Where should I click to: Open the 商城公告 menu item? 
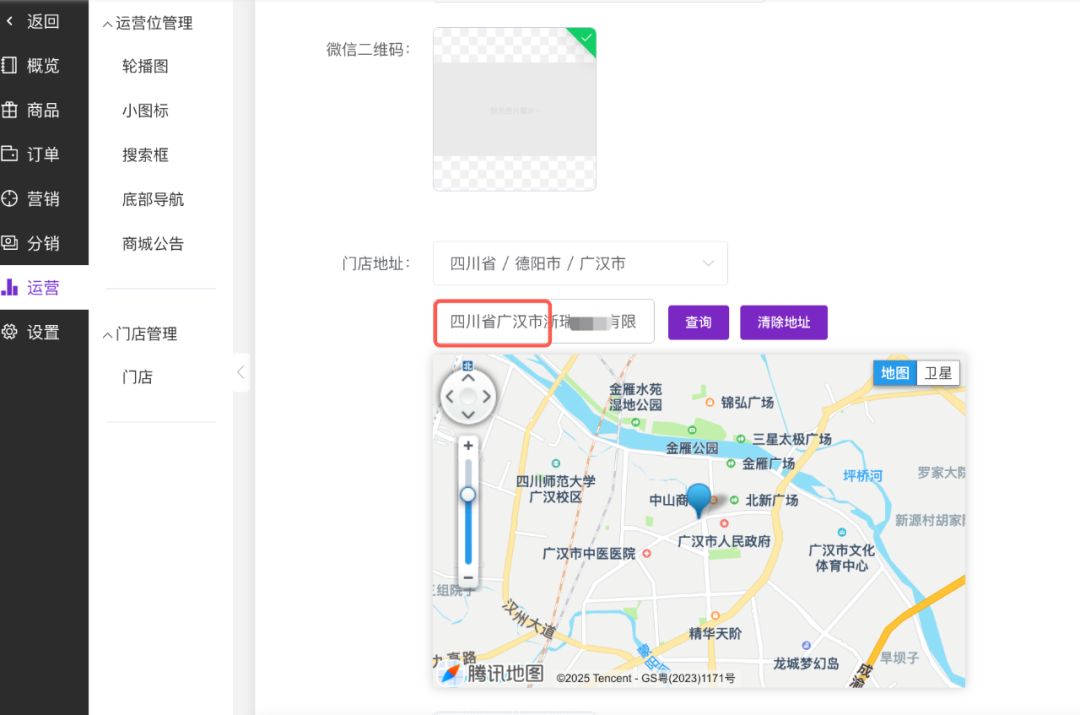pyautogui.click(x=153, y=244)
